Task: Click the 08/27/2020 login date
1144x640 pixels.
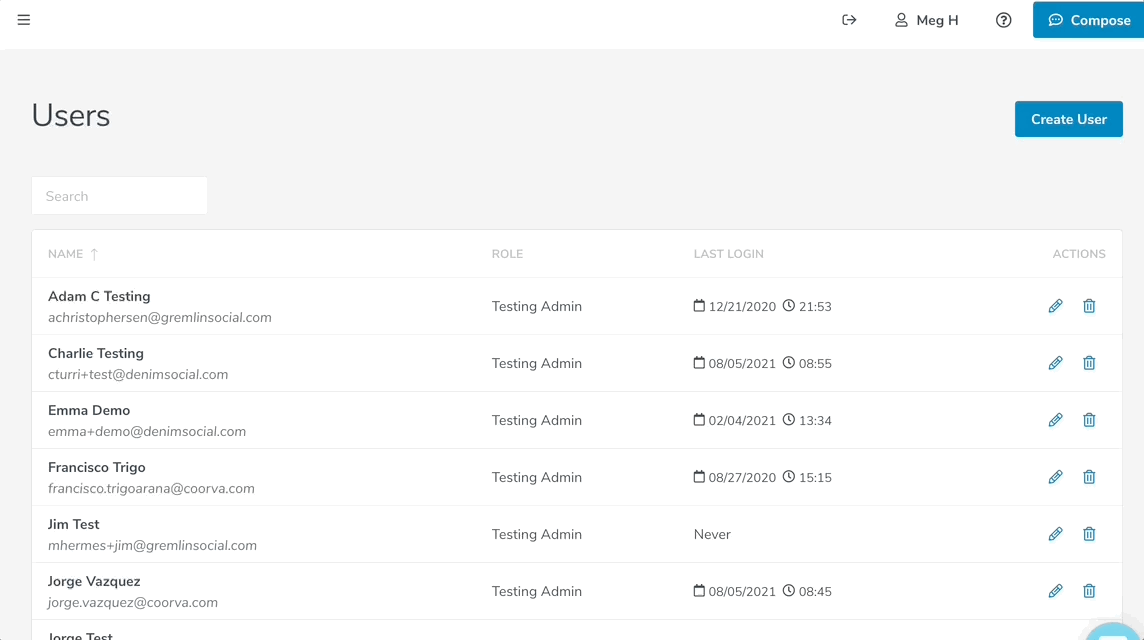Action: [x=742, y=477]
